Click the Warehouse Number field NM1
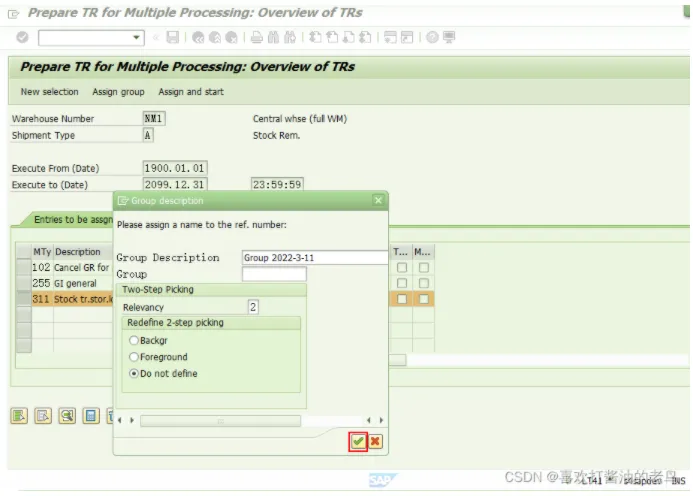This screenshot has width=693, height=496. click(x=154, y=118)
